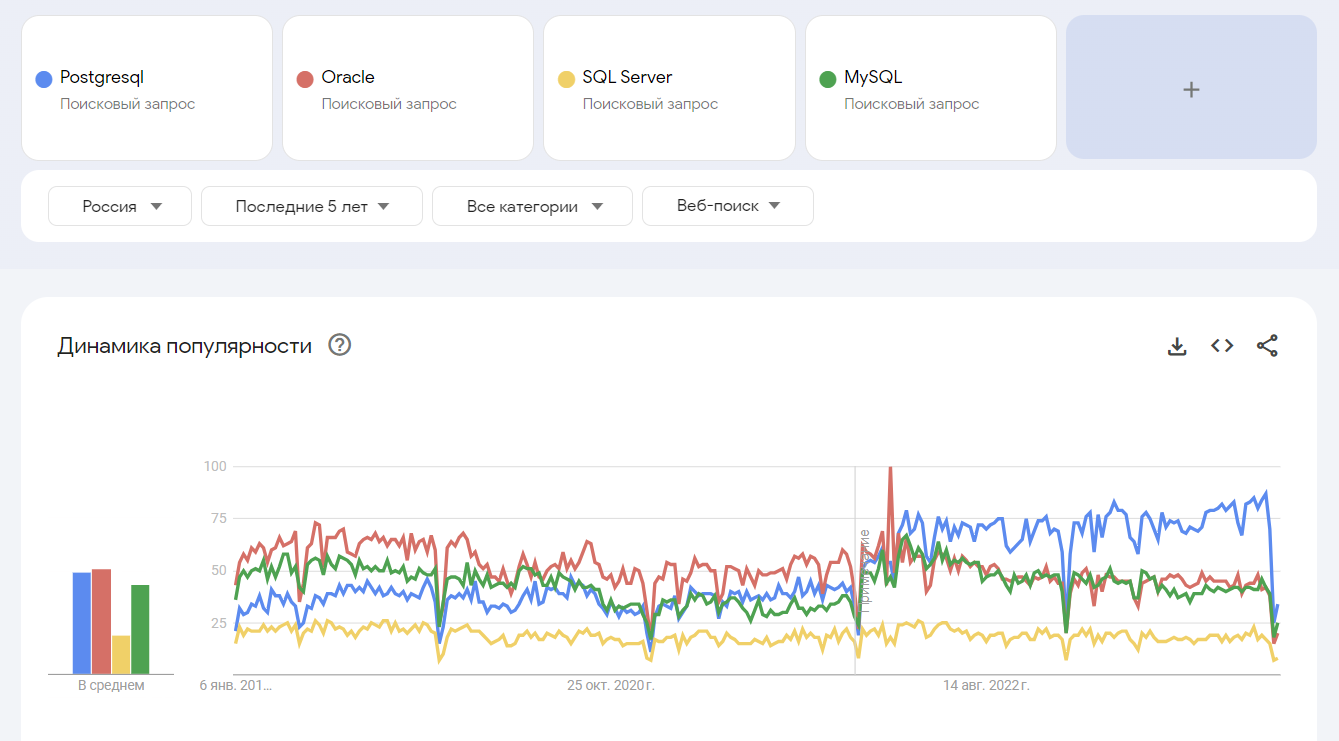Viewport: 1339px width, 741px height.
Task: Select the Oracle search term card
Action: (x=407, y=89)
